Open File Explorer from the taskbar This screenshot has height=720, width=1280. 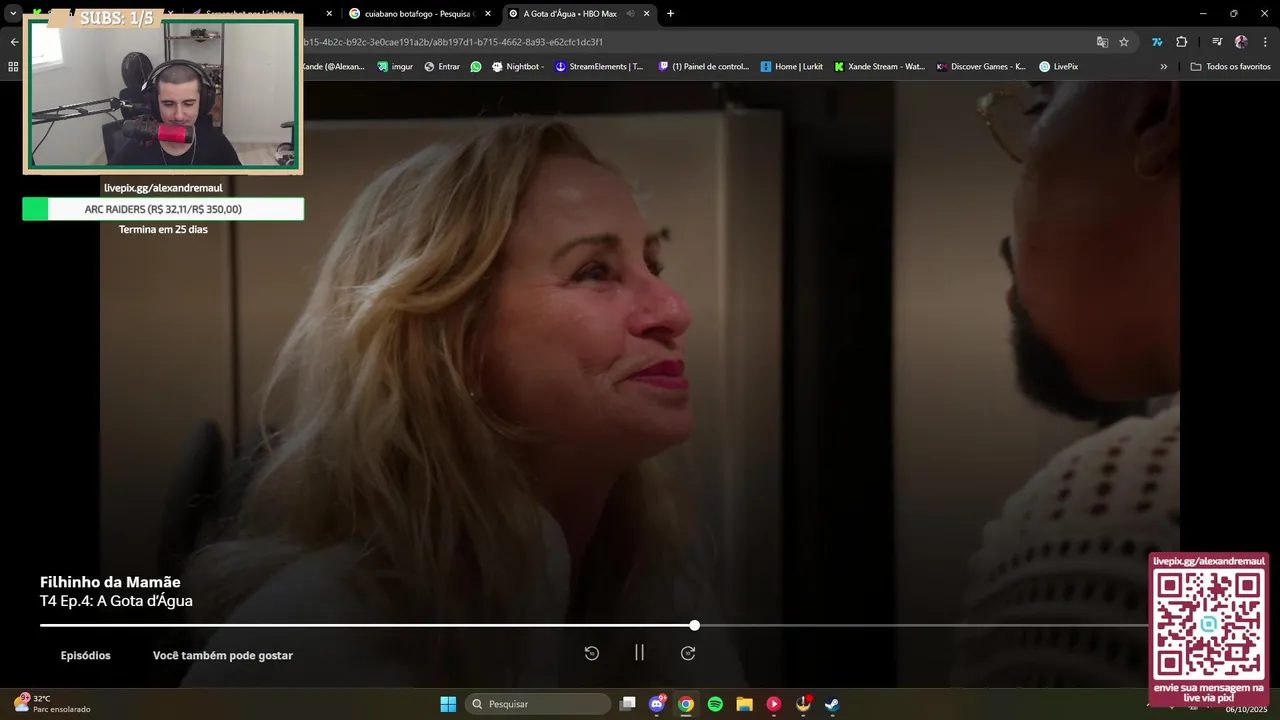tap(744, 704)
